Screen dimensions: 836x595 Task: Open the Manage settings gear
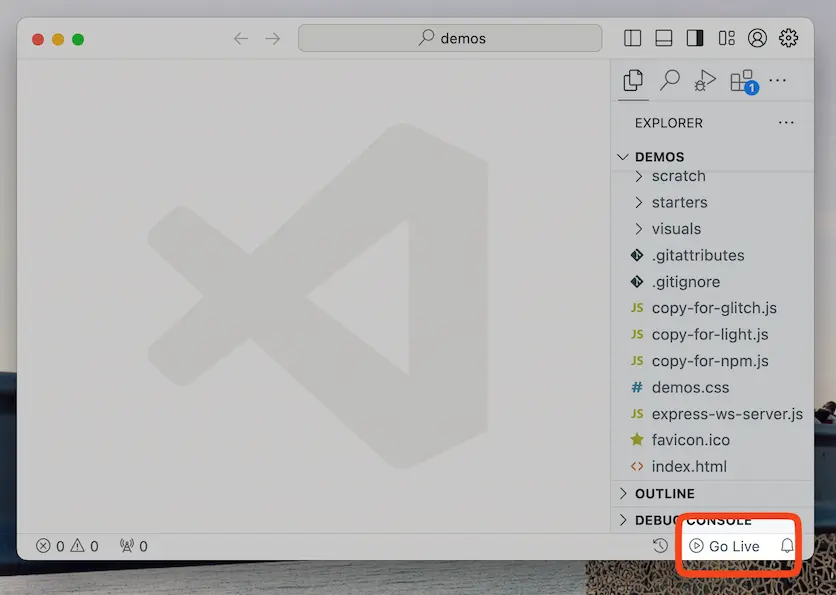click(788, 38)
